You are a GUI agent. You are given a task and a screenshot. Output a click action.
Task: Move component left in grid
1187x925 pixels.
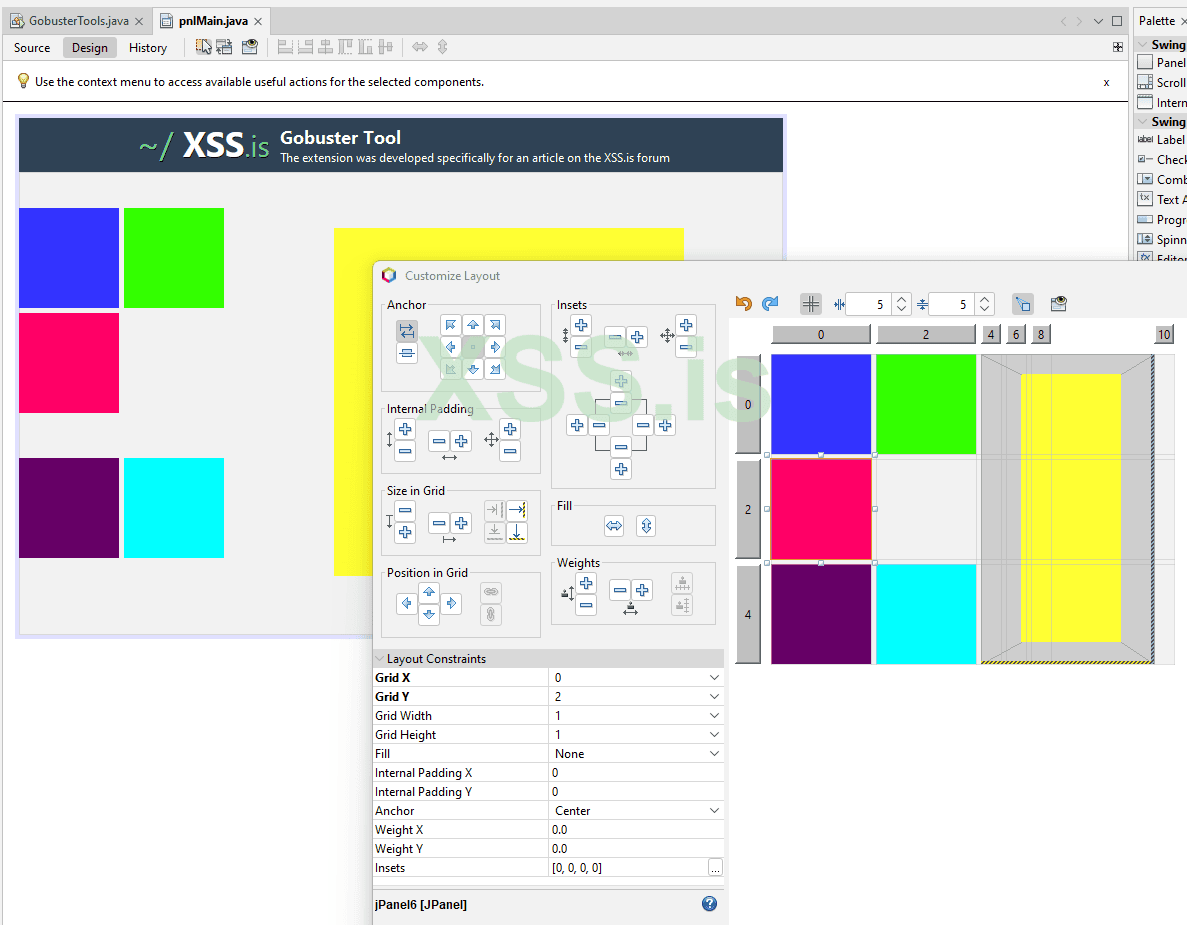click(407, 603)
